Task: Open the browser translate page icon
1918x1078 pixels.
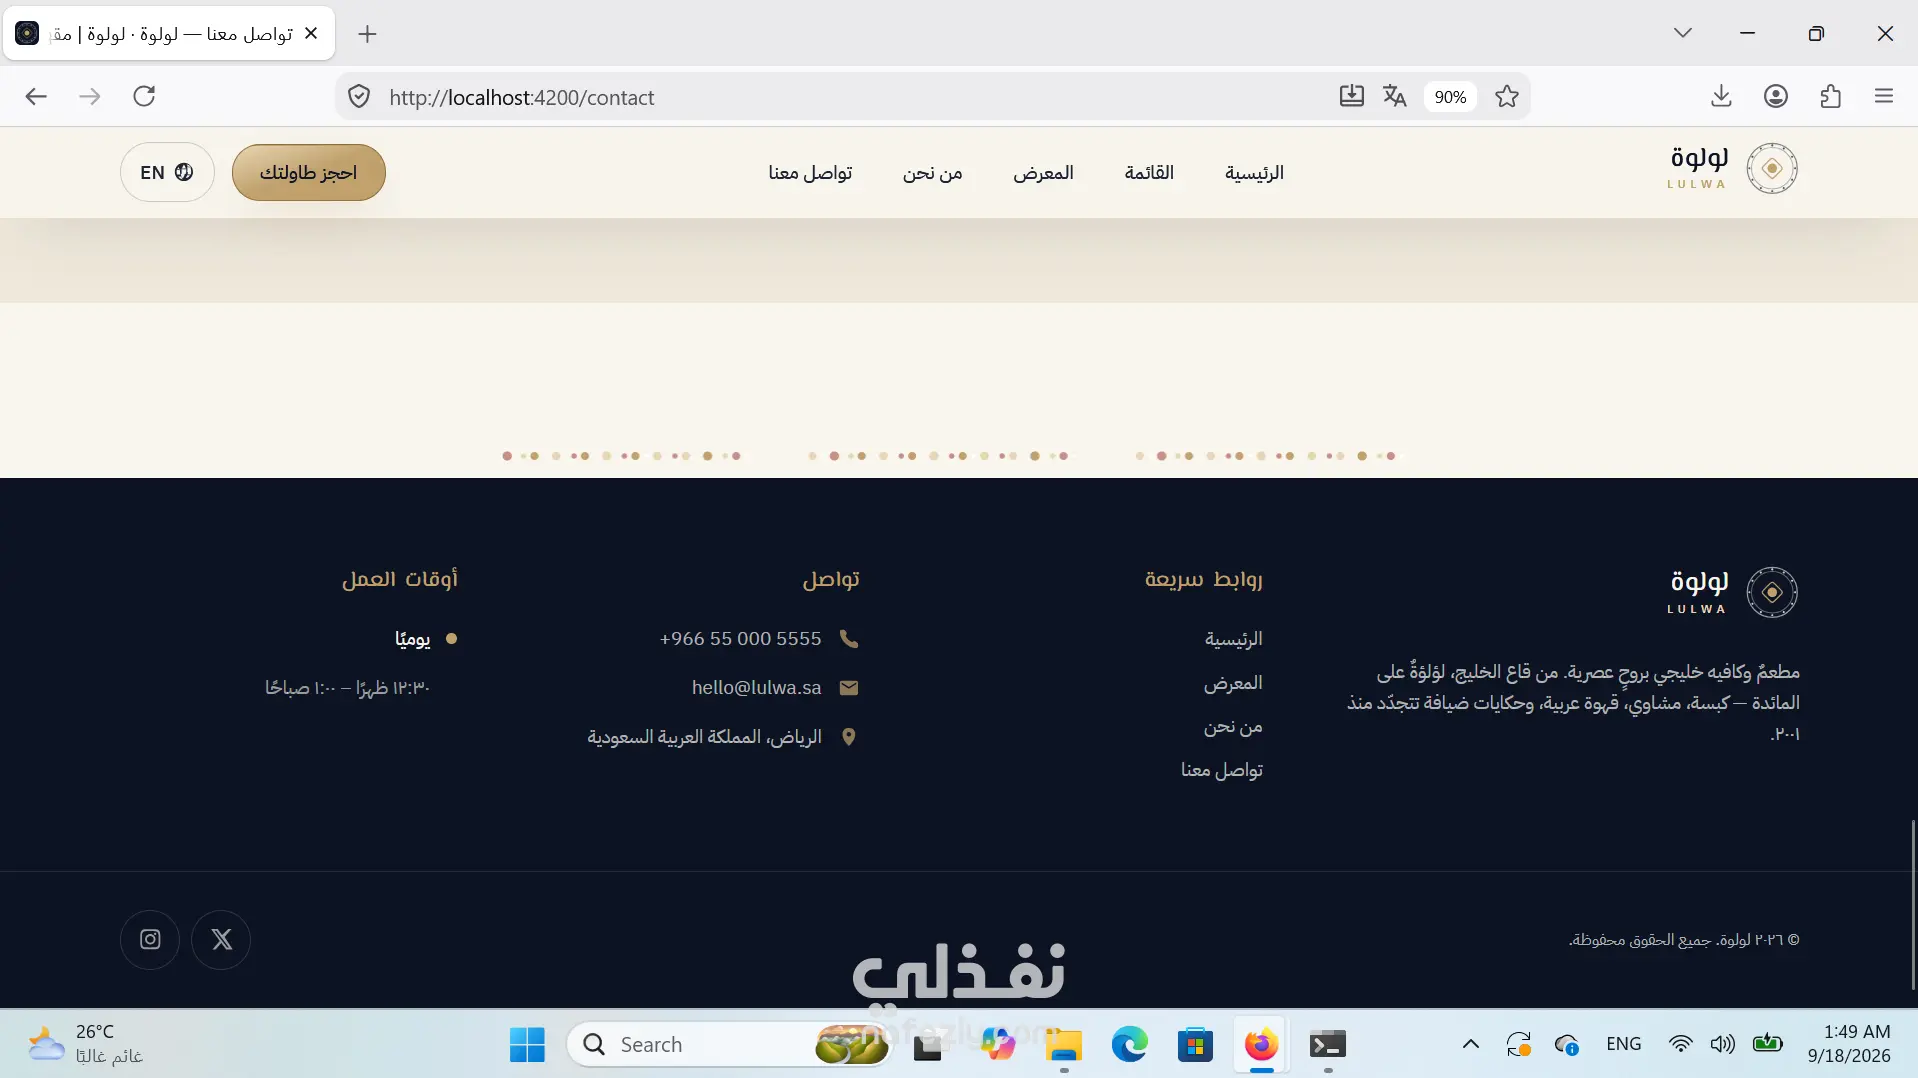Action: [x=1395, y=96]
